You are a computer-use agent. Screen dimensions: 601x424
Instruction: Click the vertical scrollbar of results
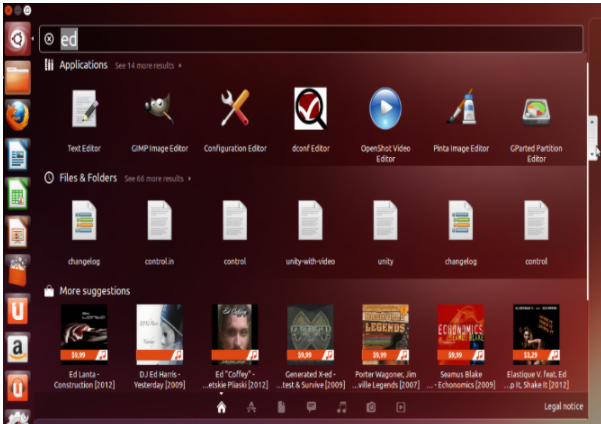click(x=587, y=180)
